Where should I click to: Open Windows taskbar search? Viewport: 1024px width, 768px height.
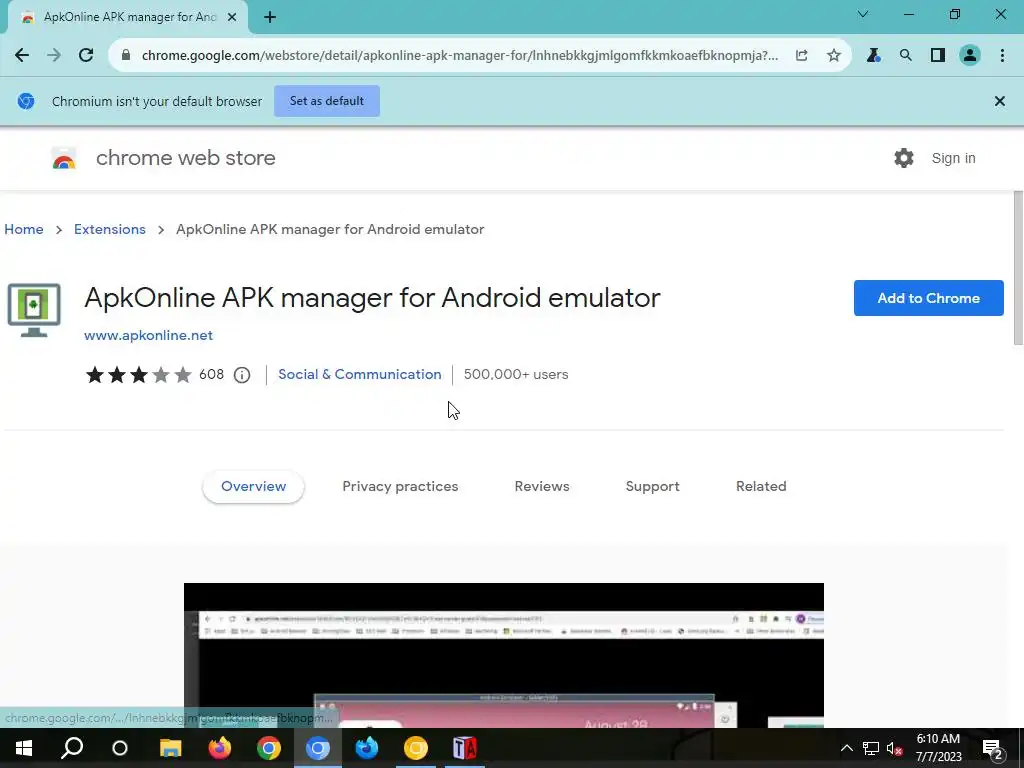pyautogui.click(x=72, y=748)
